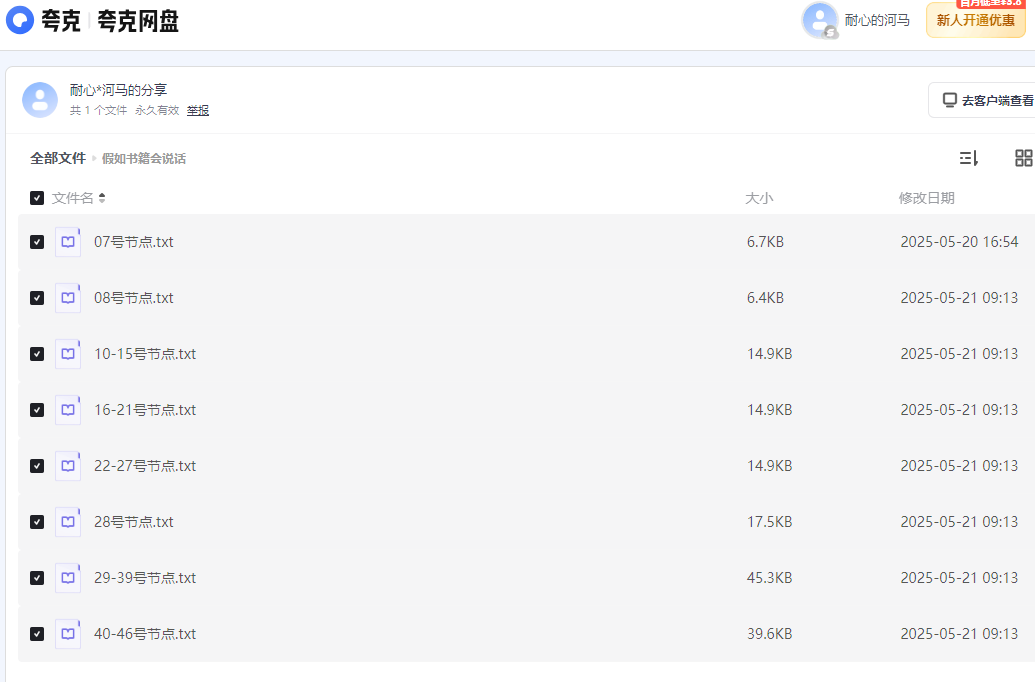Toggle the select-all files checkbox
This screenshot has width=1035, height=682.
pyautogui.click(x=37, y=198)
